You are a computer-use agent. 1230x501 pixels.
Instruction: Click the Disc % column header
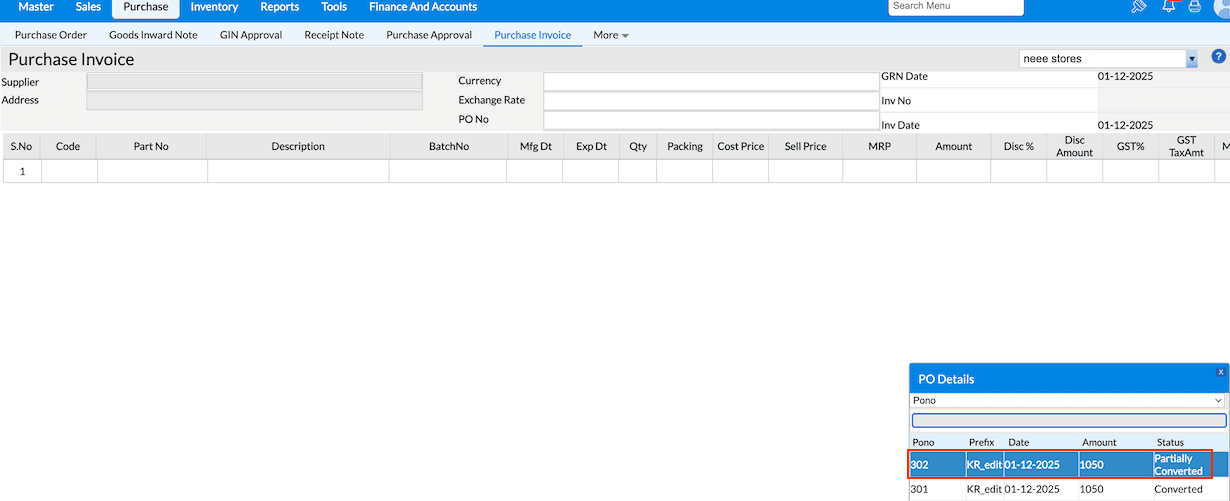point(1019,146)
